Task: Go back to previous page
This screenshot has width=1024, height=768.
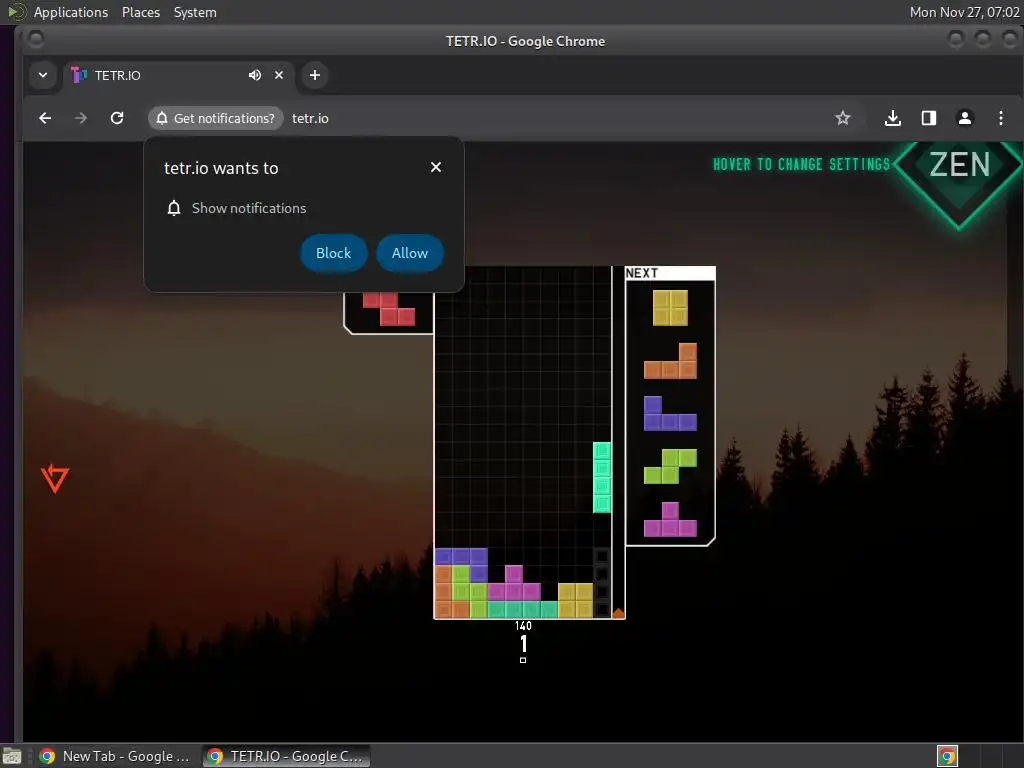Action: tap(45, 118)
